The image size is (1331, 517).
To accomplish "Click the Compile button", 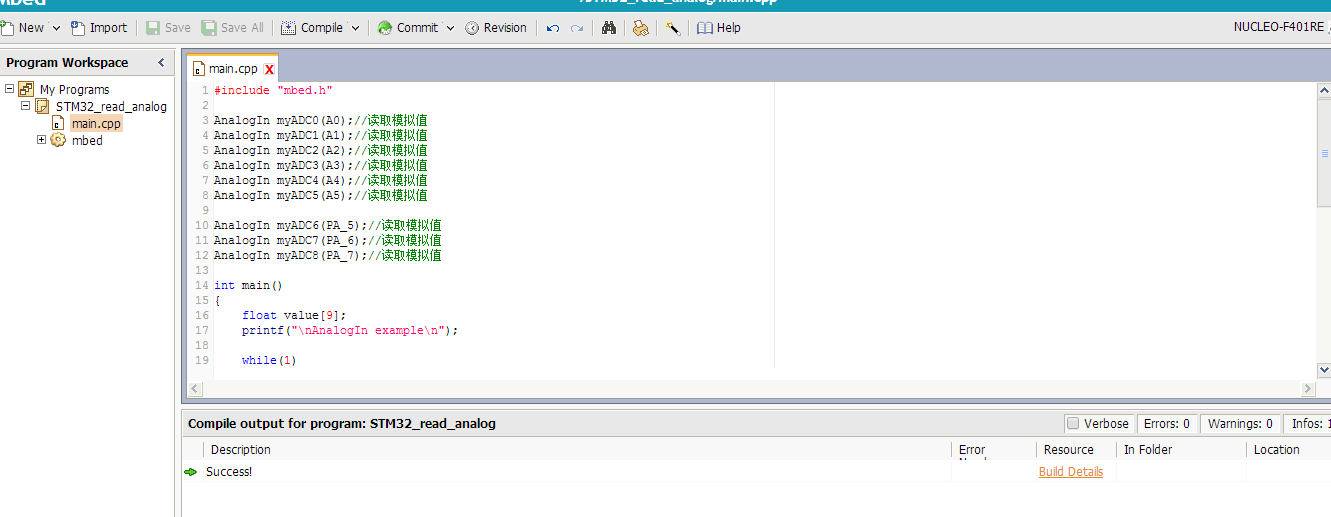I will tap(312, 28).
